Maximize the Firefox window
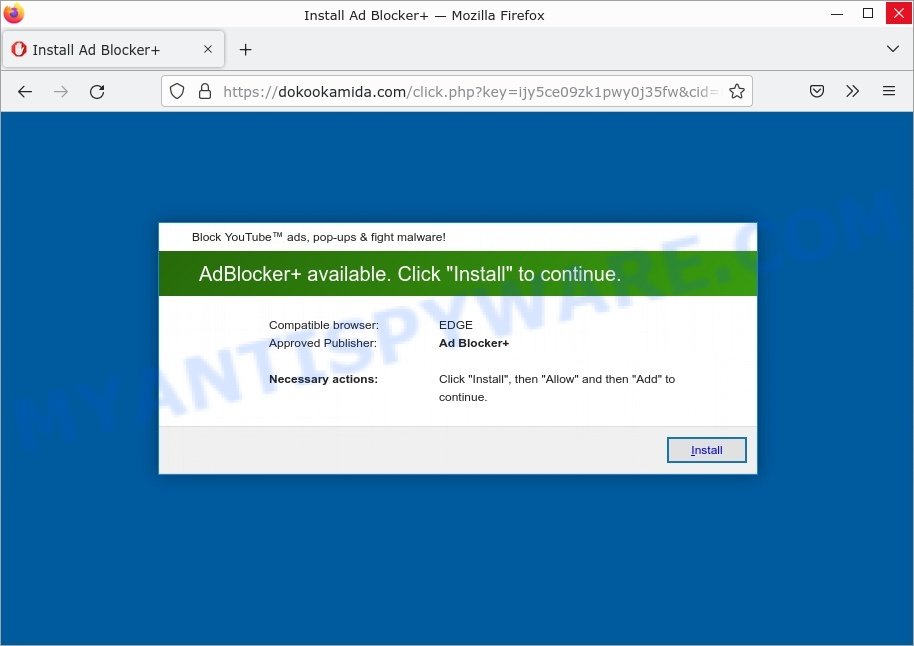This screenshot has height=646, width=914. [x=868, y=13]
